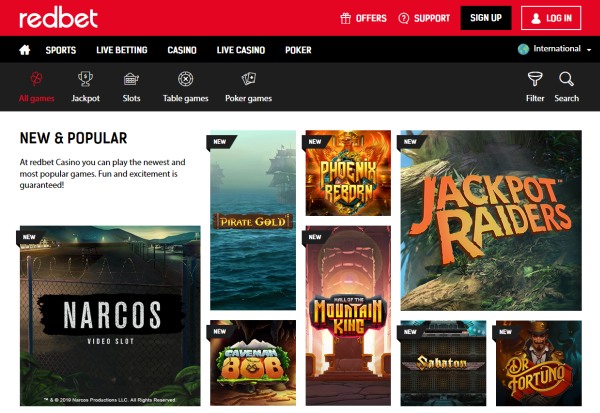
Task: Click the redbet logo
Action: click(x=59, y=17)
